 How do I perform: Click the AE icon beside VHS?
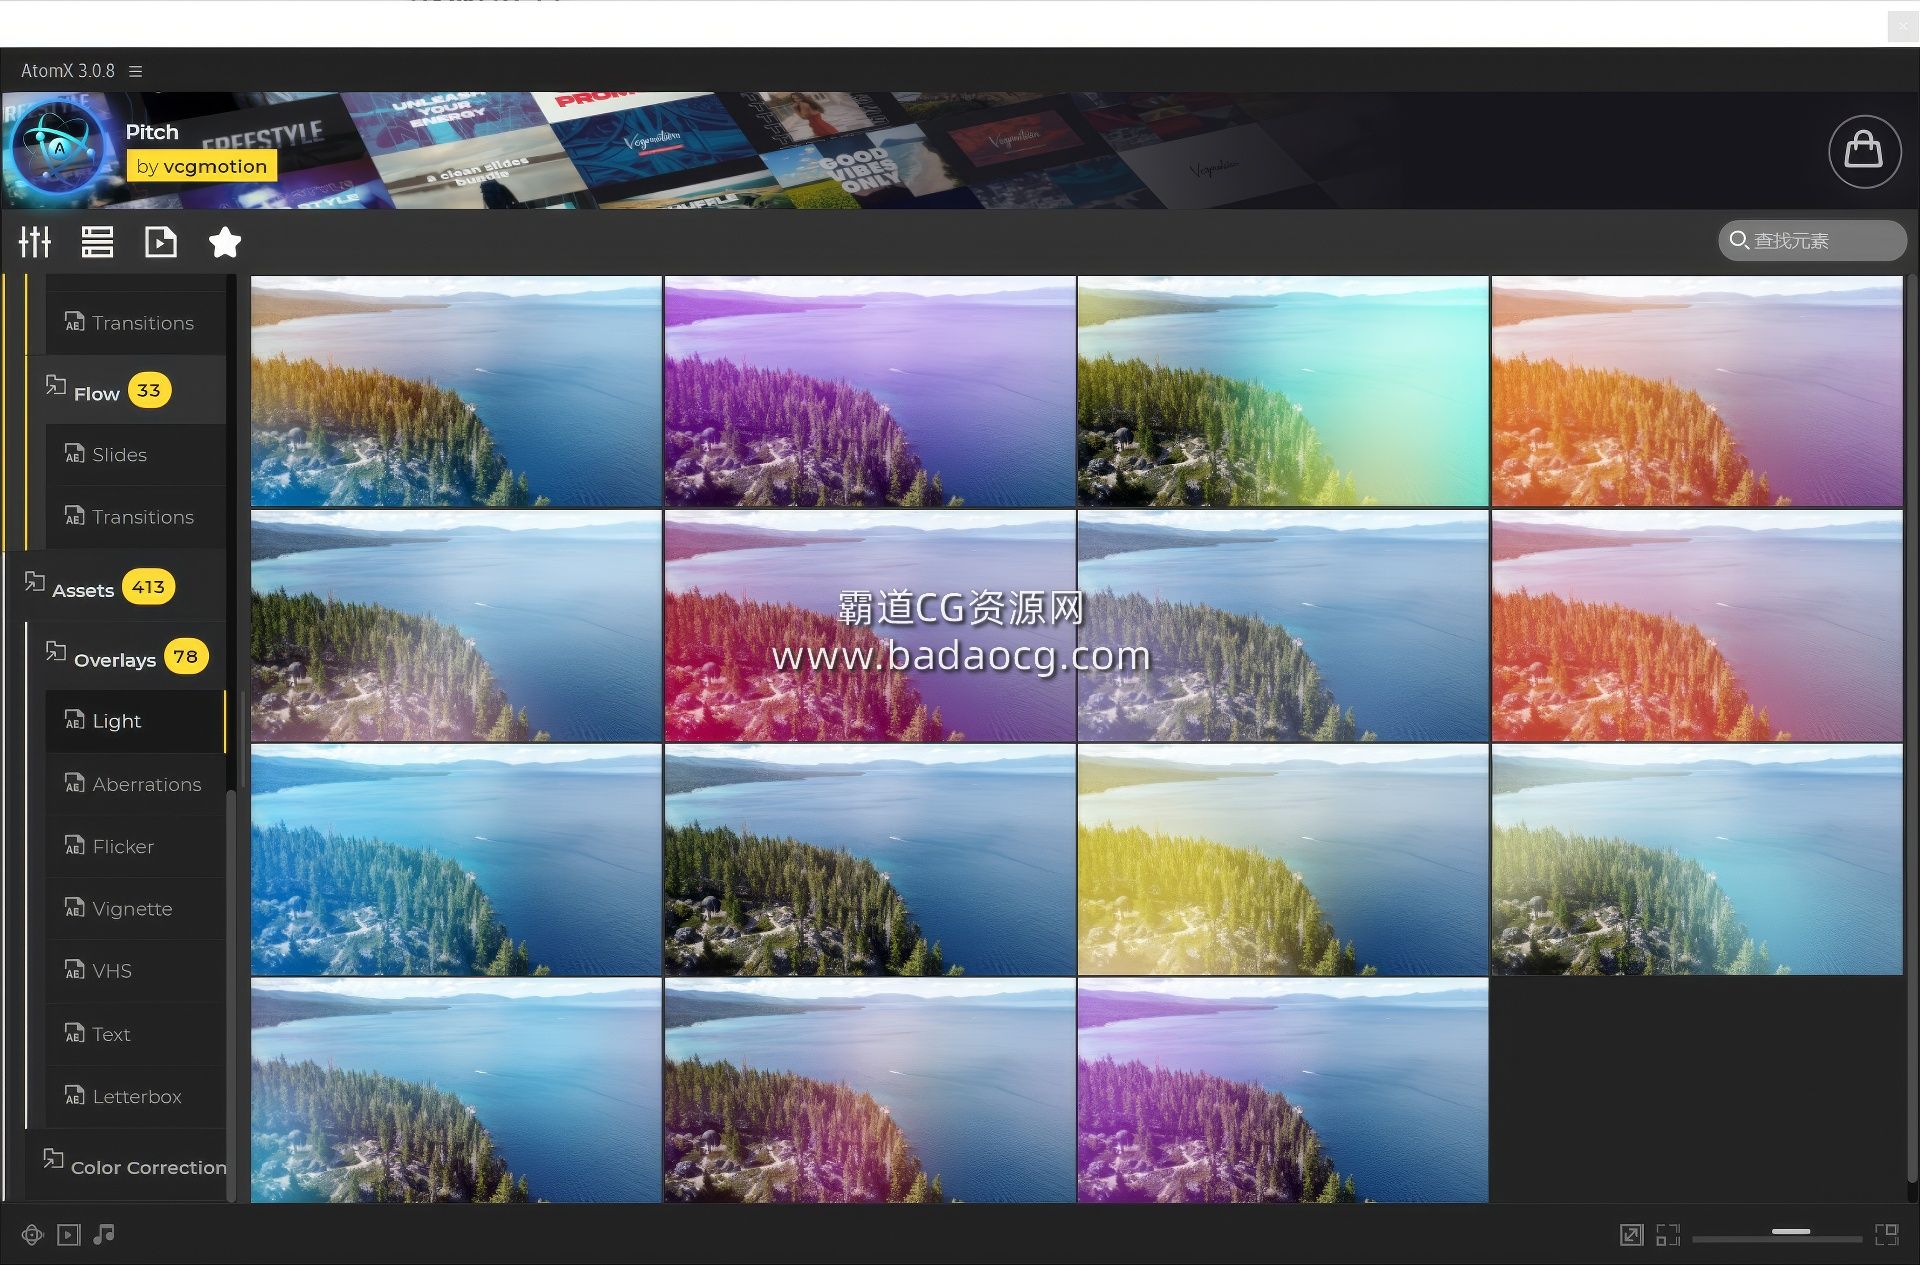(75, 970)
